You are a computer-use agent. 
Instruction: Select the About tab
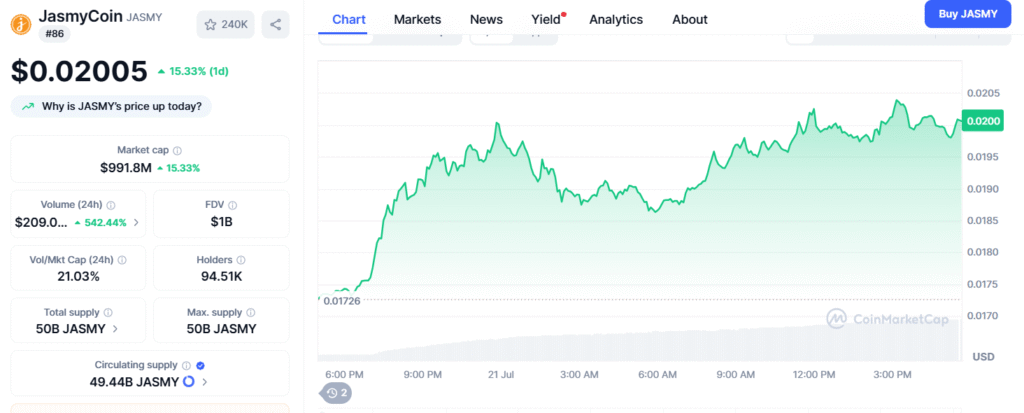690,20
